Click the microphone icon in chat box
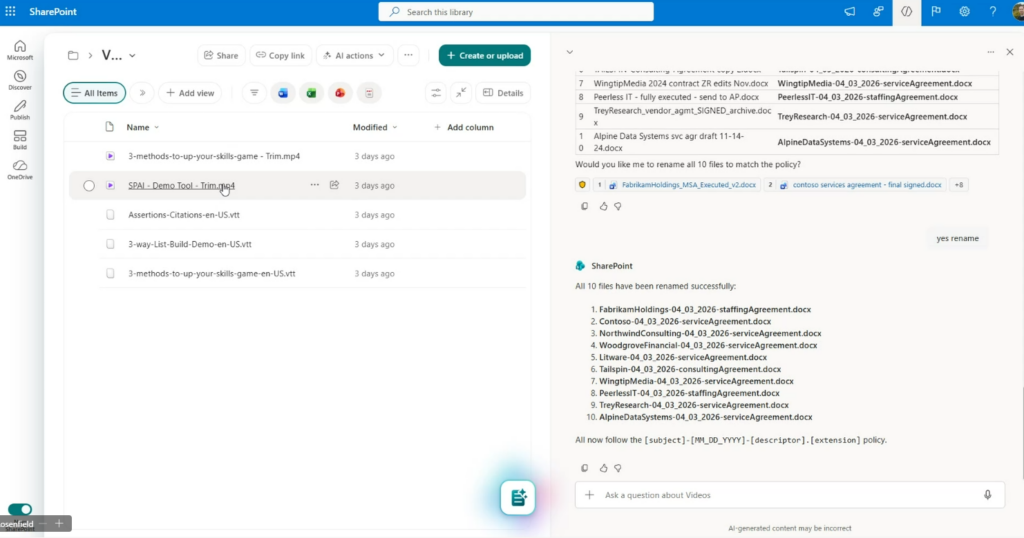The image size is (1024, 538). pos(987,495)
